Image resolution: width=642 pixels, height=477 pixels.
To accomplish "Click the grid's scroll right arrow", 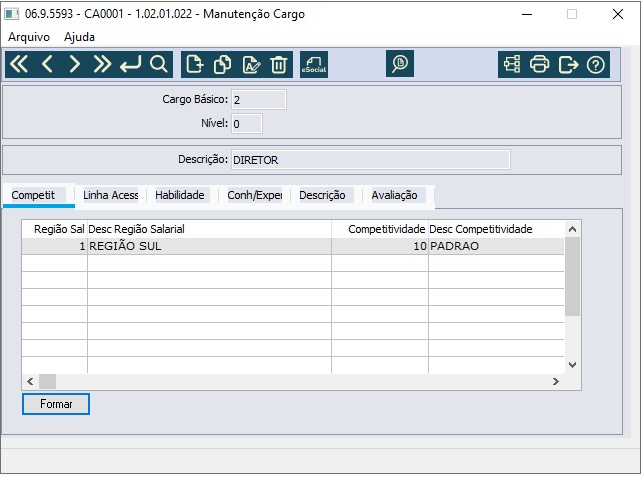I will (556, 382).
